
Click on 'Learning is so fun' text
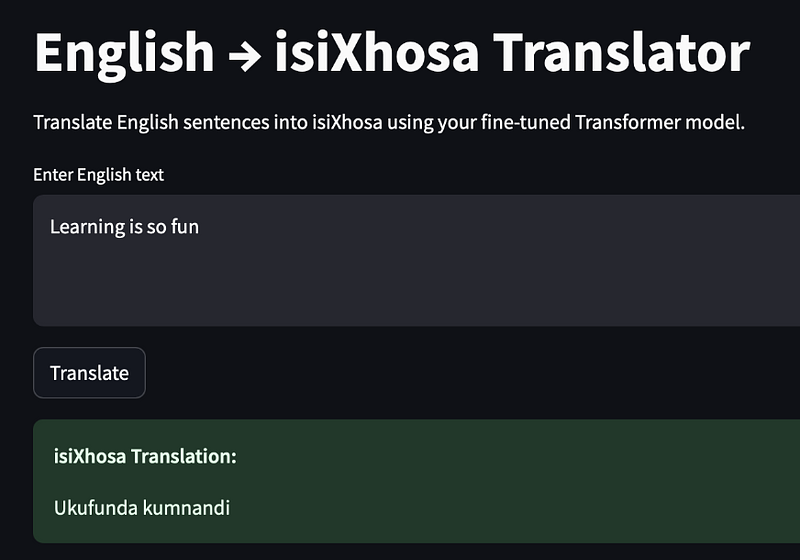(124, 227)
